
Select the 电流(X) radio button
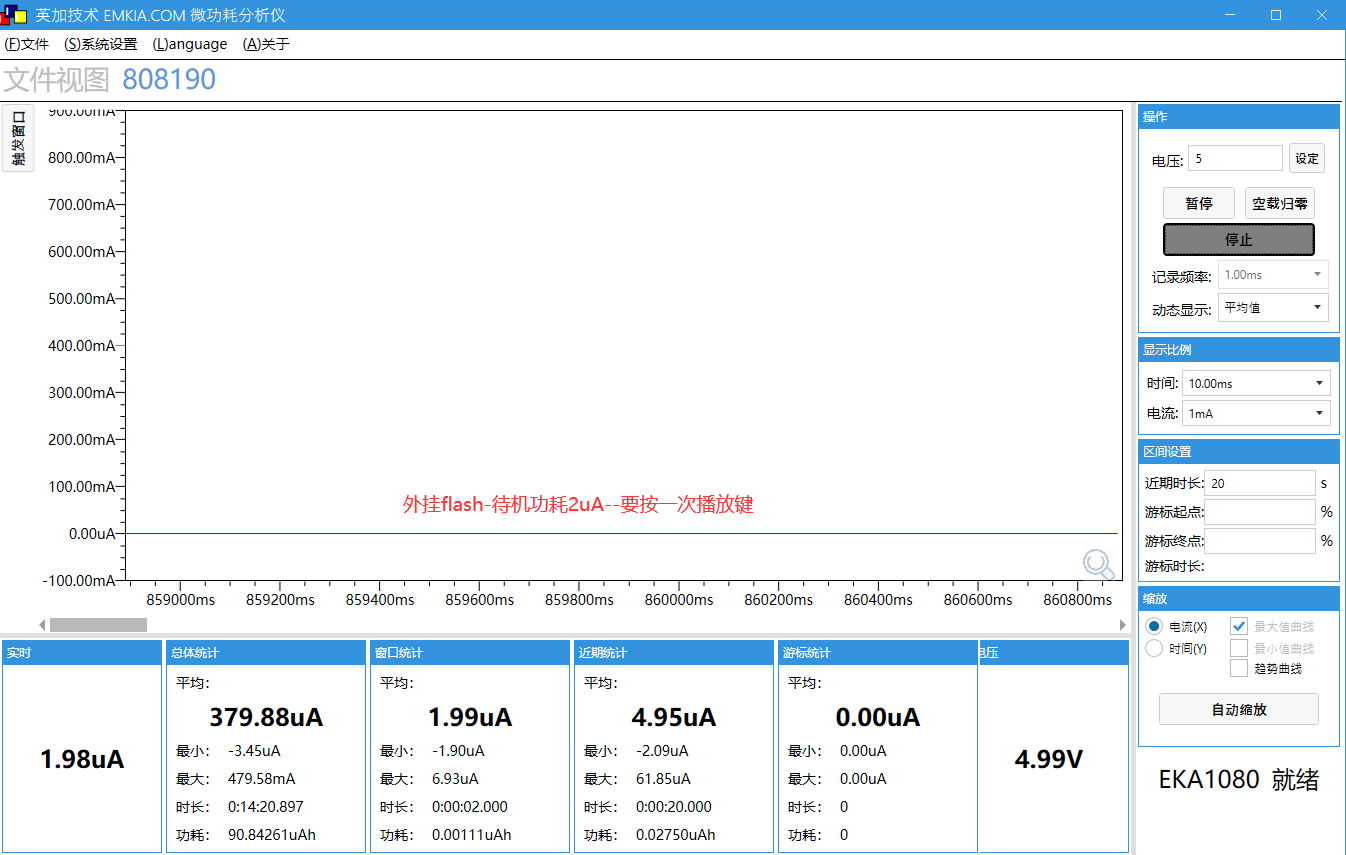pyautogui.click(x=1154, y=626)
